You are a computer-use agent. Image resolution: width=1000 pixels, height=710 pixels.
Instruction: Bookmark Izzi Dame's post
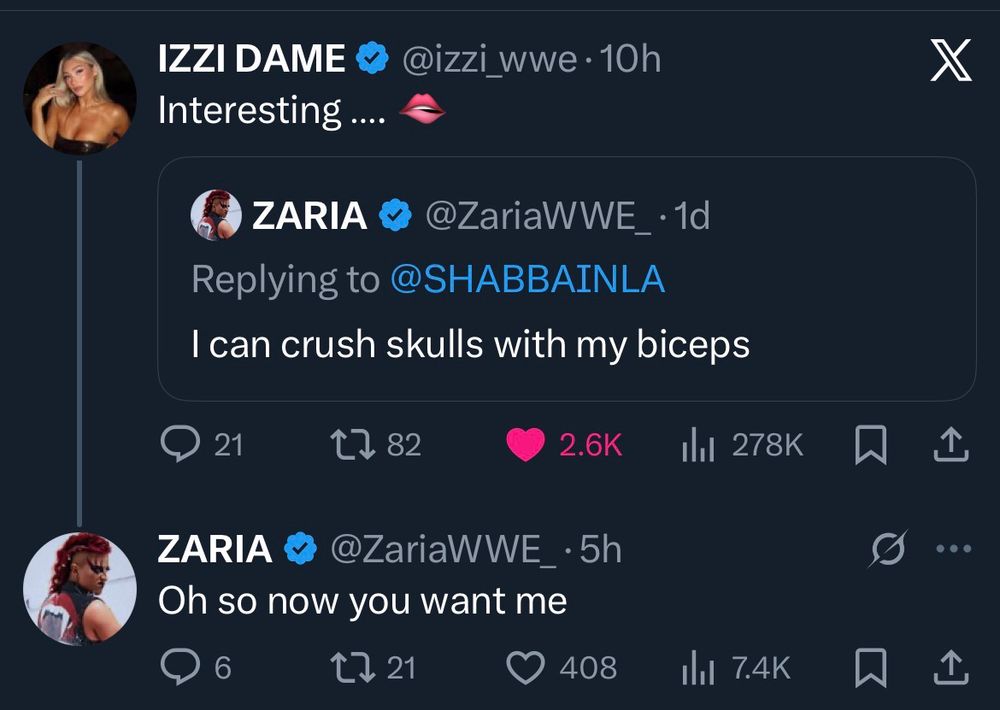click(871, 444)
